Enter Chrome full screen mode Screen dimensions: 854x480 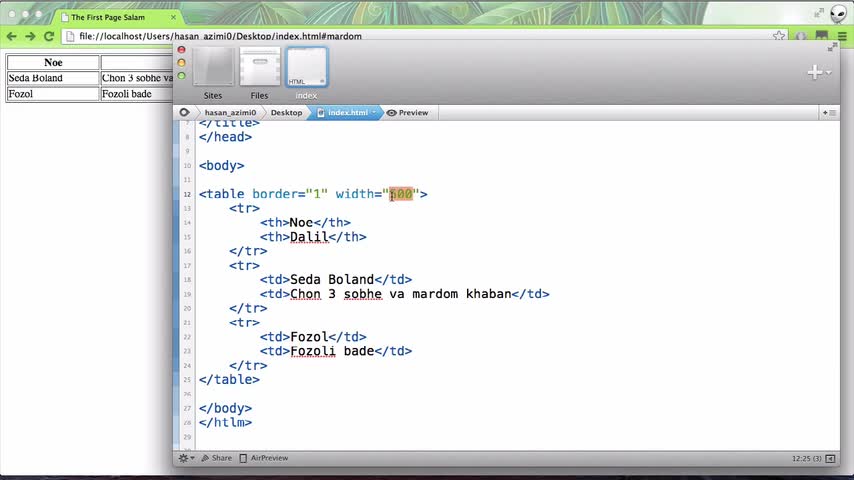(x=819, y=13)
